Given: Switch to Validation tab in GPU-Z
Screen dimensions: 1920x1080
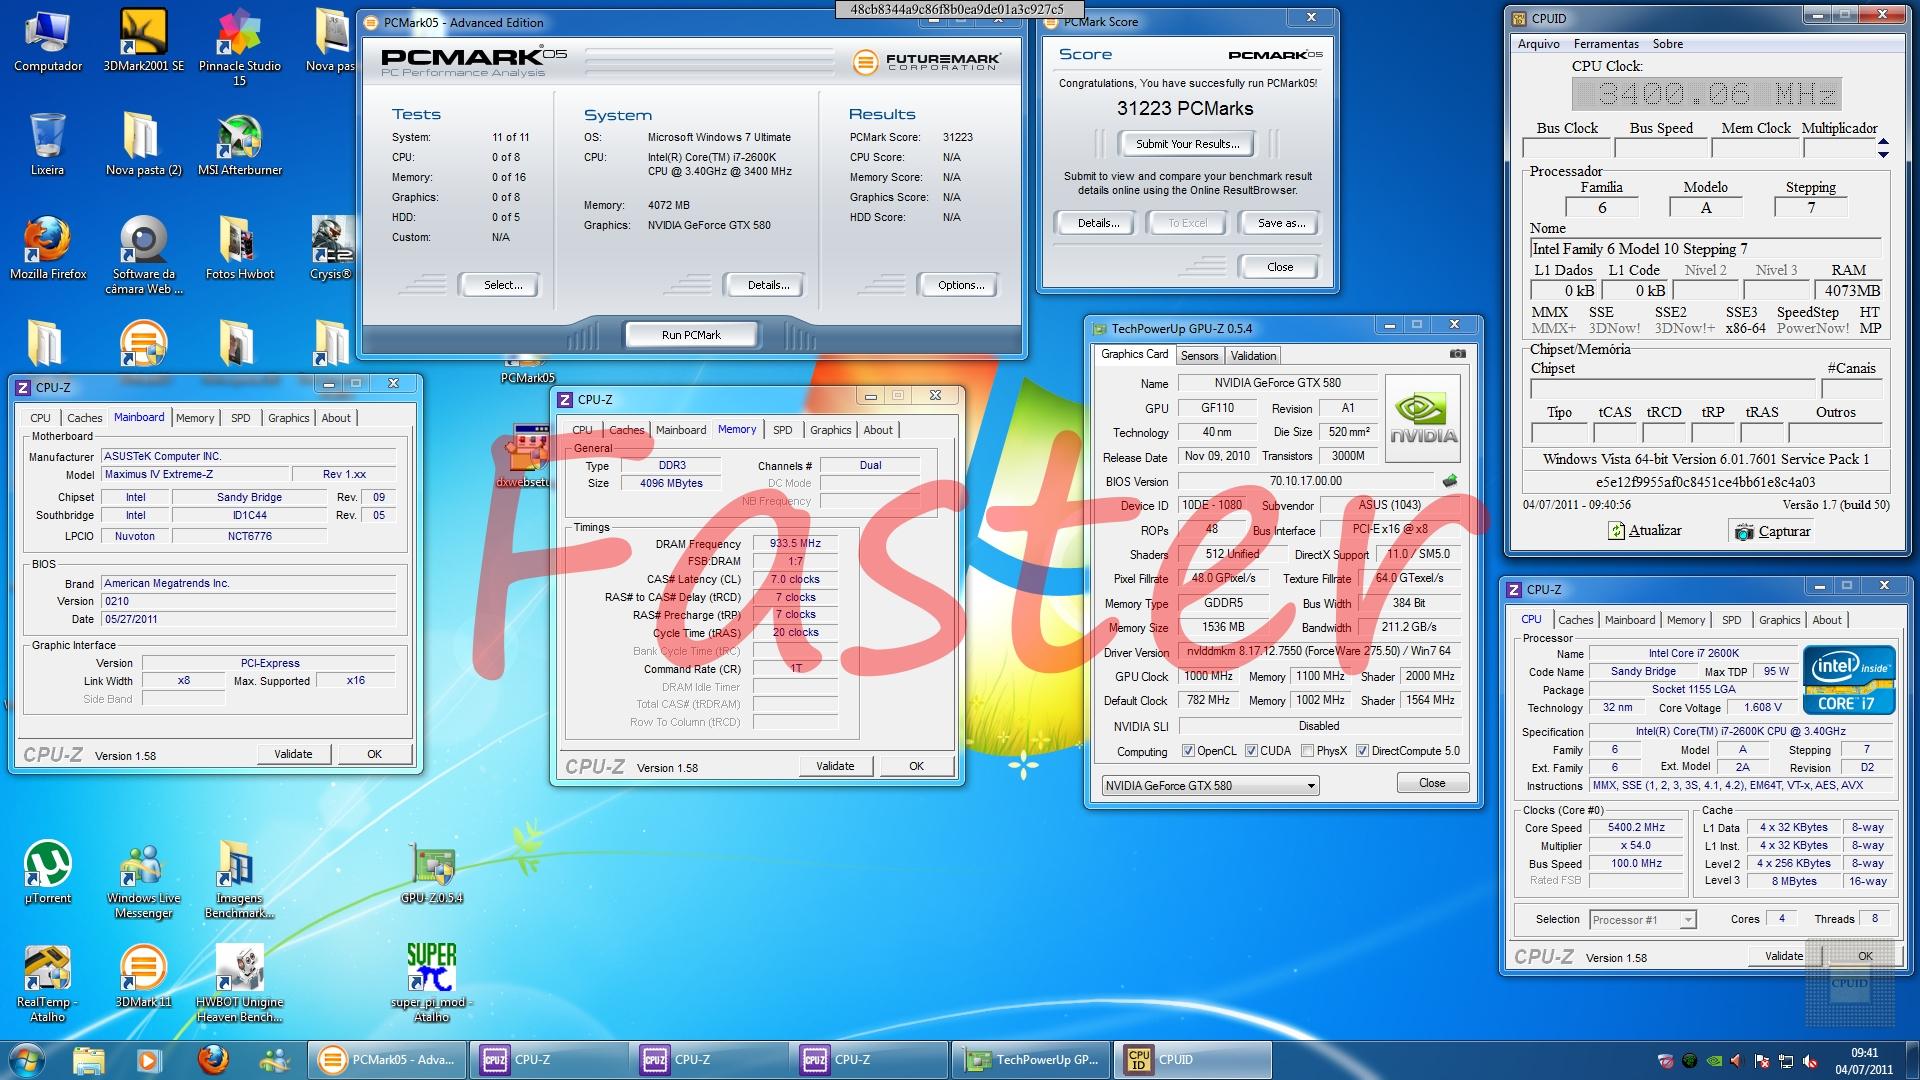Looking at the screenshot, I should coord(1253,356).
